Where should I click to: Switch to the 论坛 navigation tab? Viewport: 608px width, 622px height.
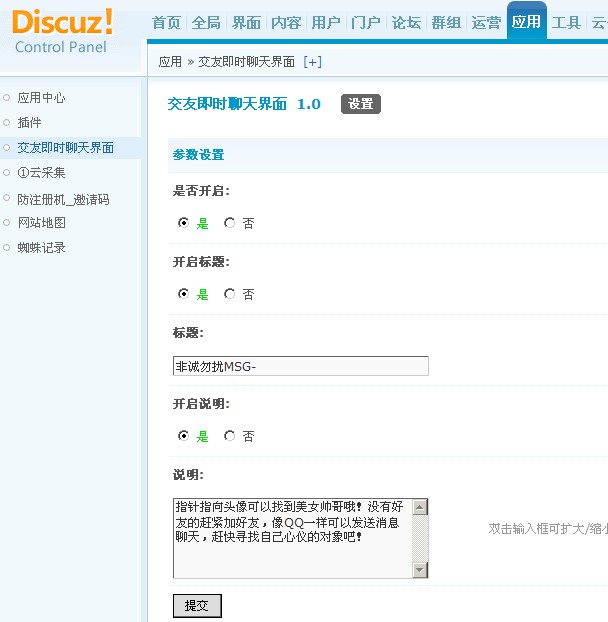406,23
